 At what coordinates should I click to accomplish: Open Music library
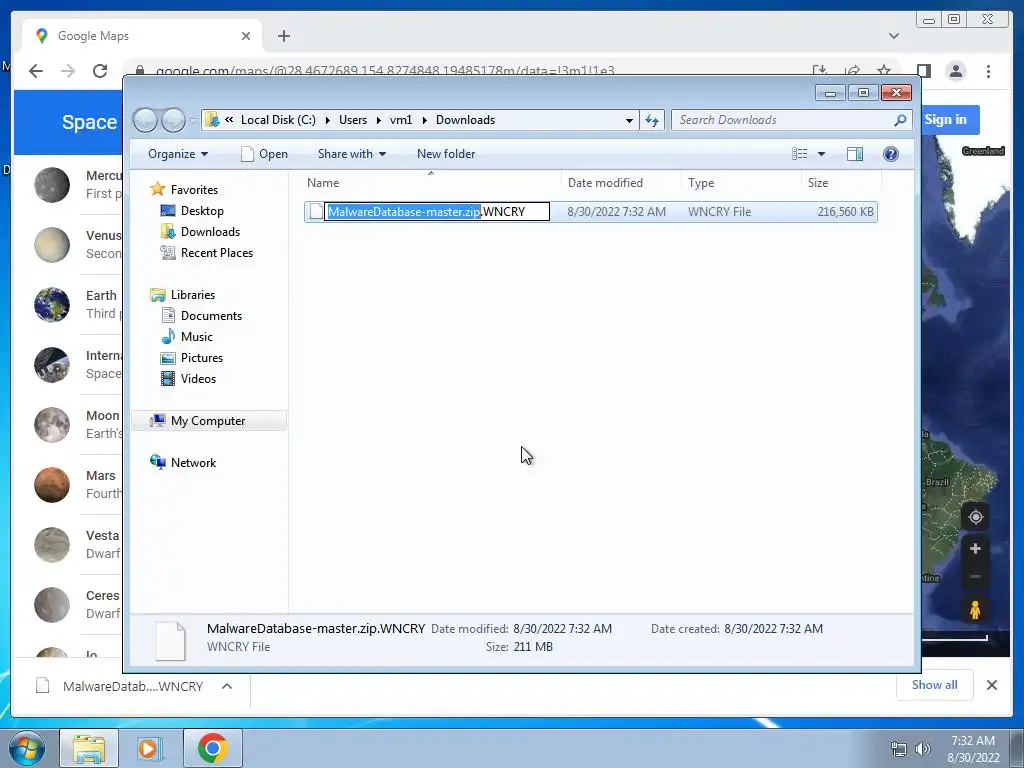[x=196, y=337]
